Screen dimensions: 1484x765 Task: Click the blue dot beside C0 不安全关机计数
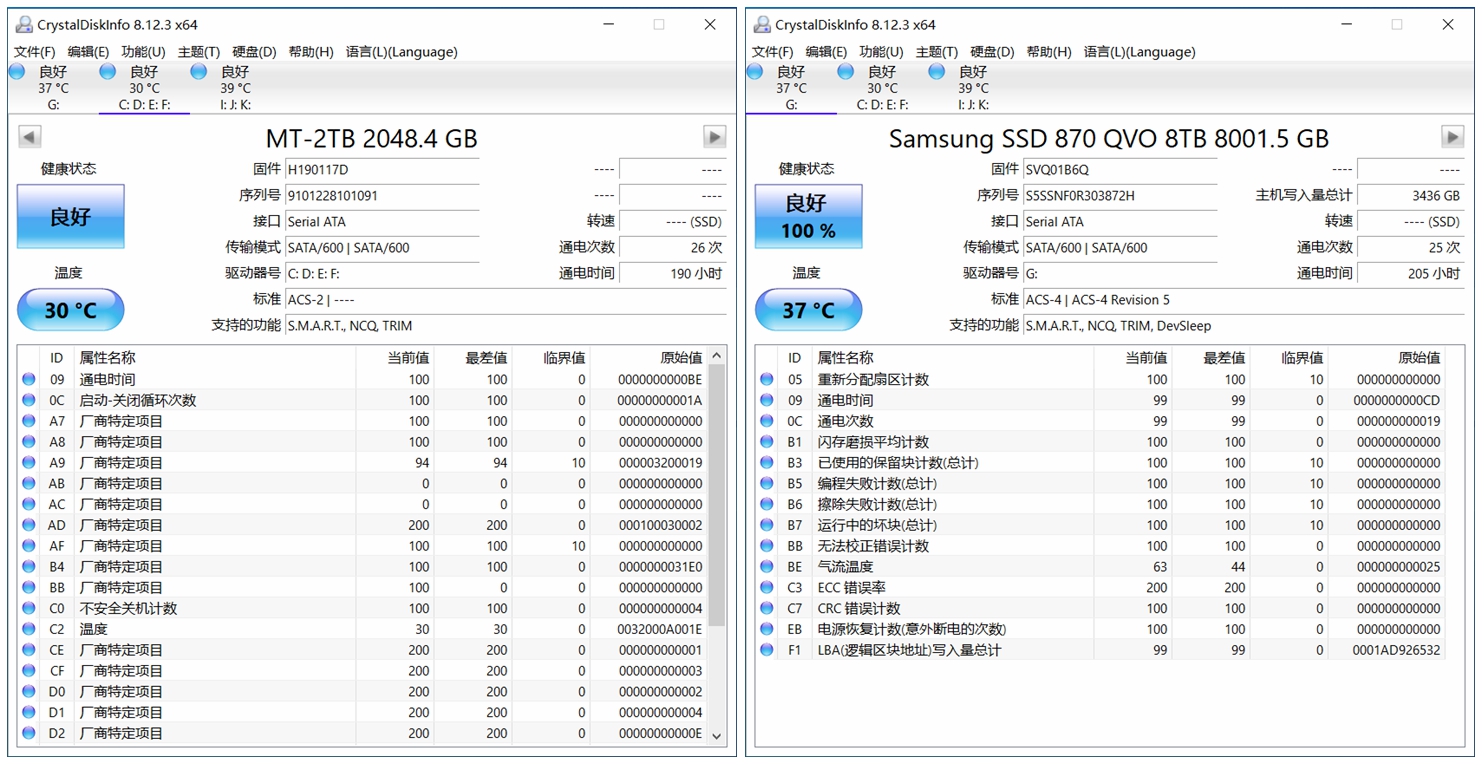coord(30,608)
